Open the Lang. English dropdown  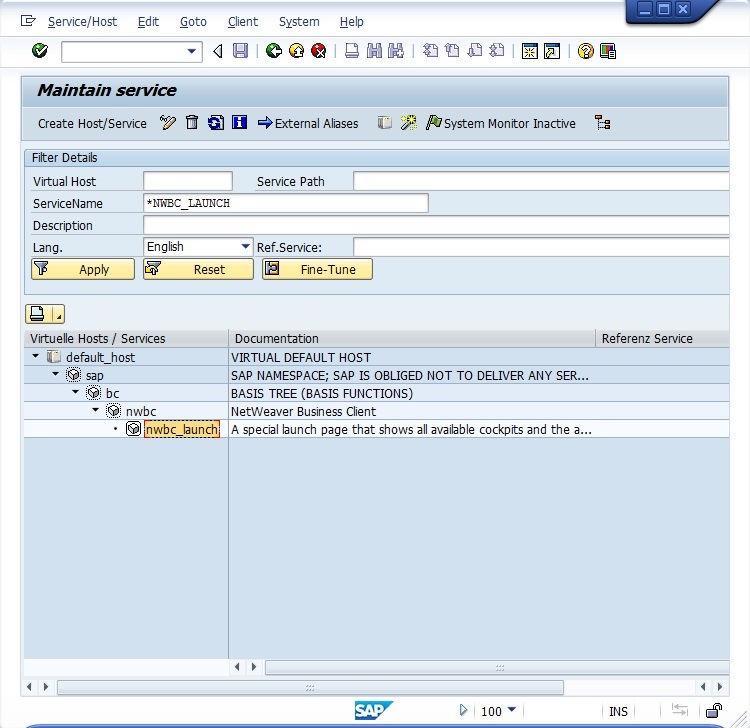(246, 247)
